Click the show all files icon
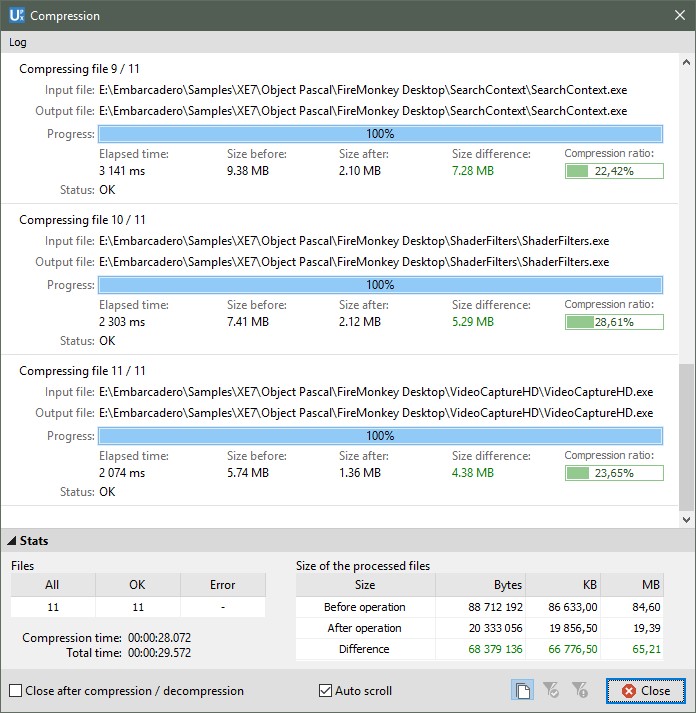Viewport: 696px width, 713px height. click(522, 690)
